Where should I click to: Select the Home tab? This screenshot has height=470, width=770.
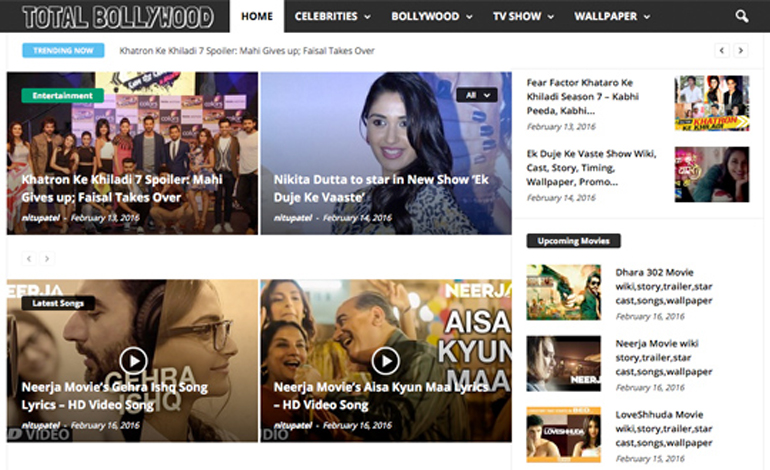257,16
